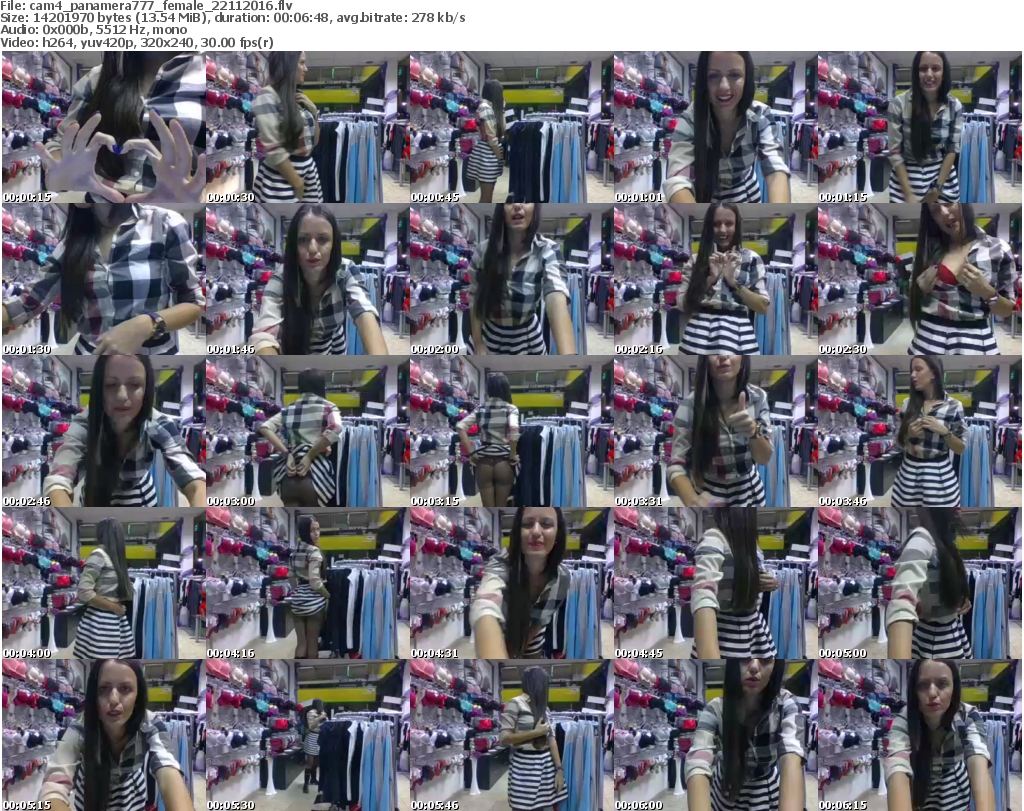Open the thumbnail timestamped 00:03:46
The height and width of the screenshot is (811, 1024).
pos(919,432)
